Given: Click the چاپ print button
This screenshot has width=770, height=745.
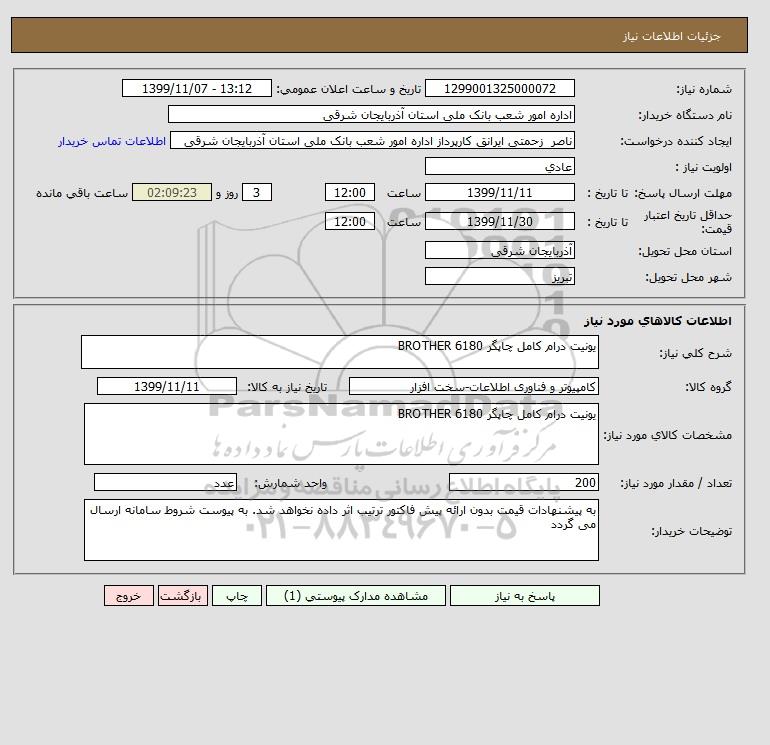Looking at the screenshot, I should (237, 596).
